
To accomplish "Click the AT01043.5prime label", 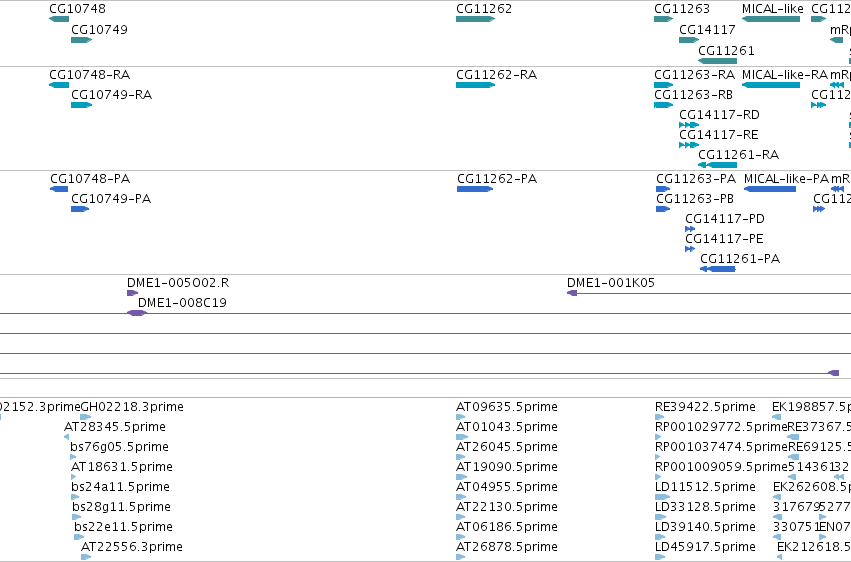I will tap(507, 427).
